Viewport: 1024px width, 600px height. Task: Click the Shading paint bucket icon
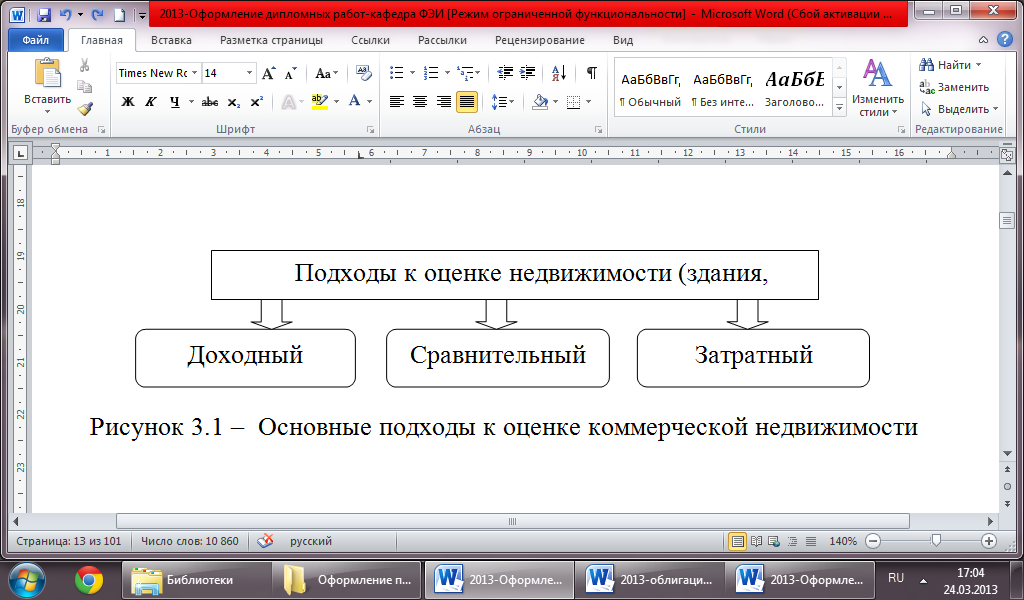point(540,102)
